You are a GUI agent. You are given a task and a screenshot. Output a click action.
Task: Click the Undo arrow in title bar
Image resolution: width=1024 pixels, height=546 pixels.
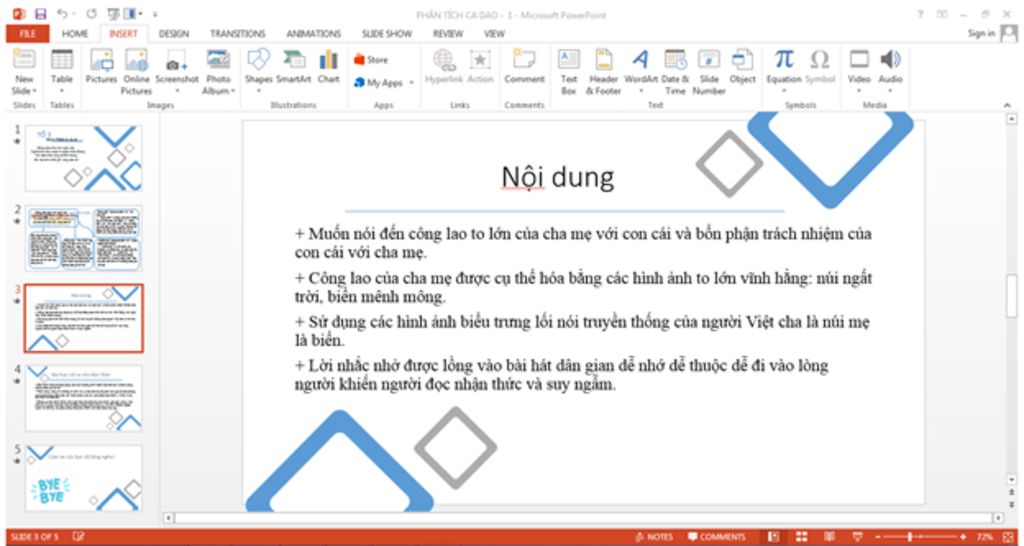tap(62, 14)
